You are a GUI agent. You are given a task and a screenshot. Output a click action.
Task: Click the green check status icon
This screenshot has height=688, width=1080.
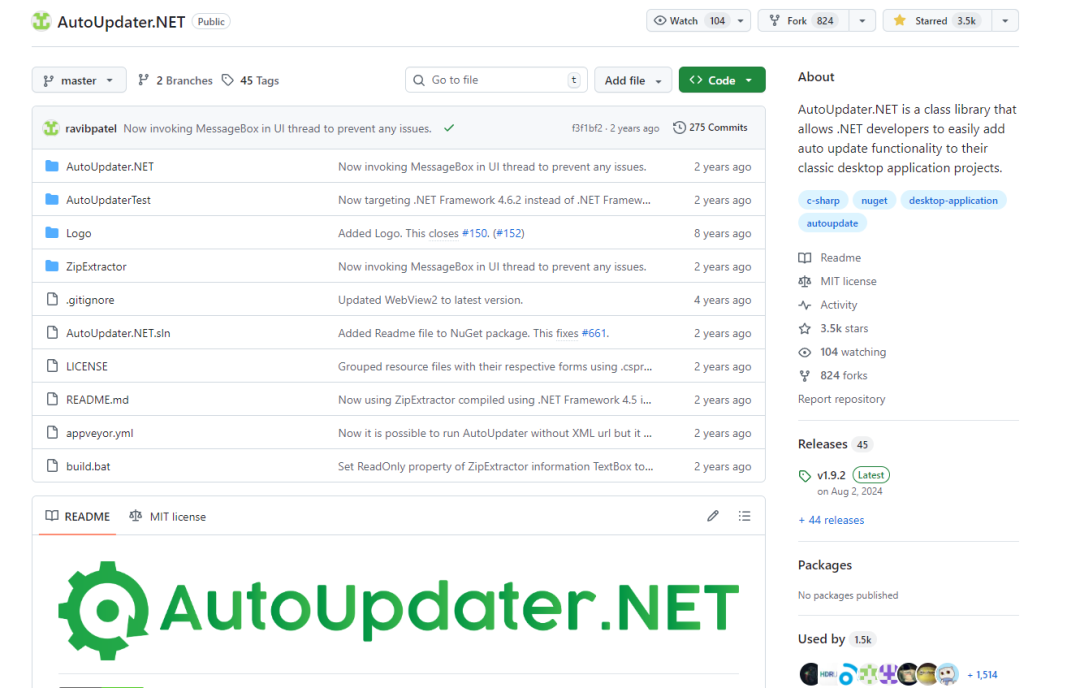449,128
